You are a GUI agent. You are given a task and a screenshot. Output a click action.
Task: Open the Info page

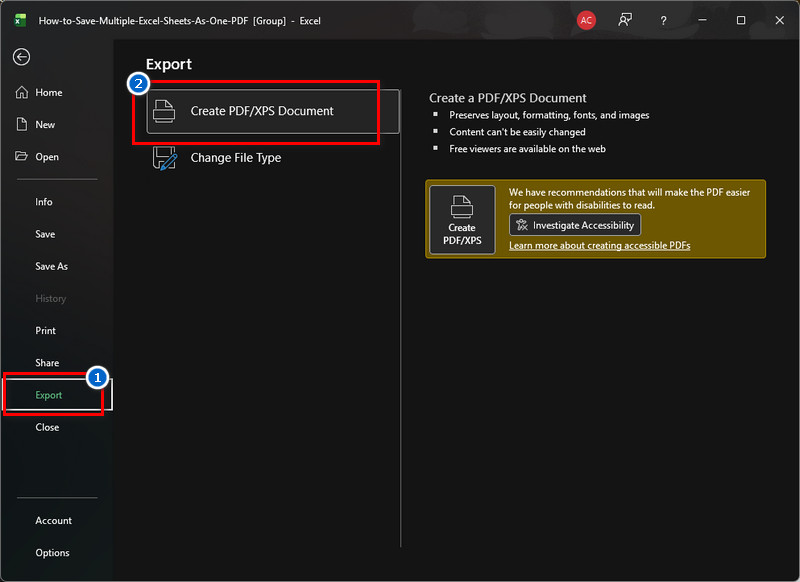(x=44, y=202)
